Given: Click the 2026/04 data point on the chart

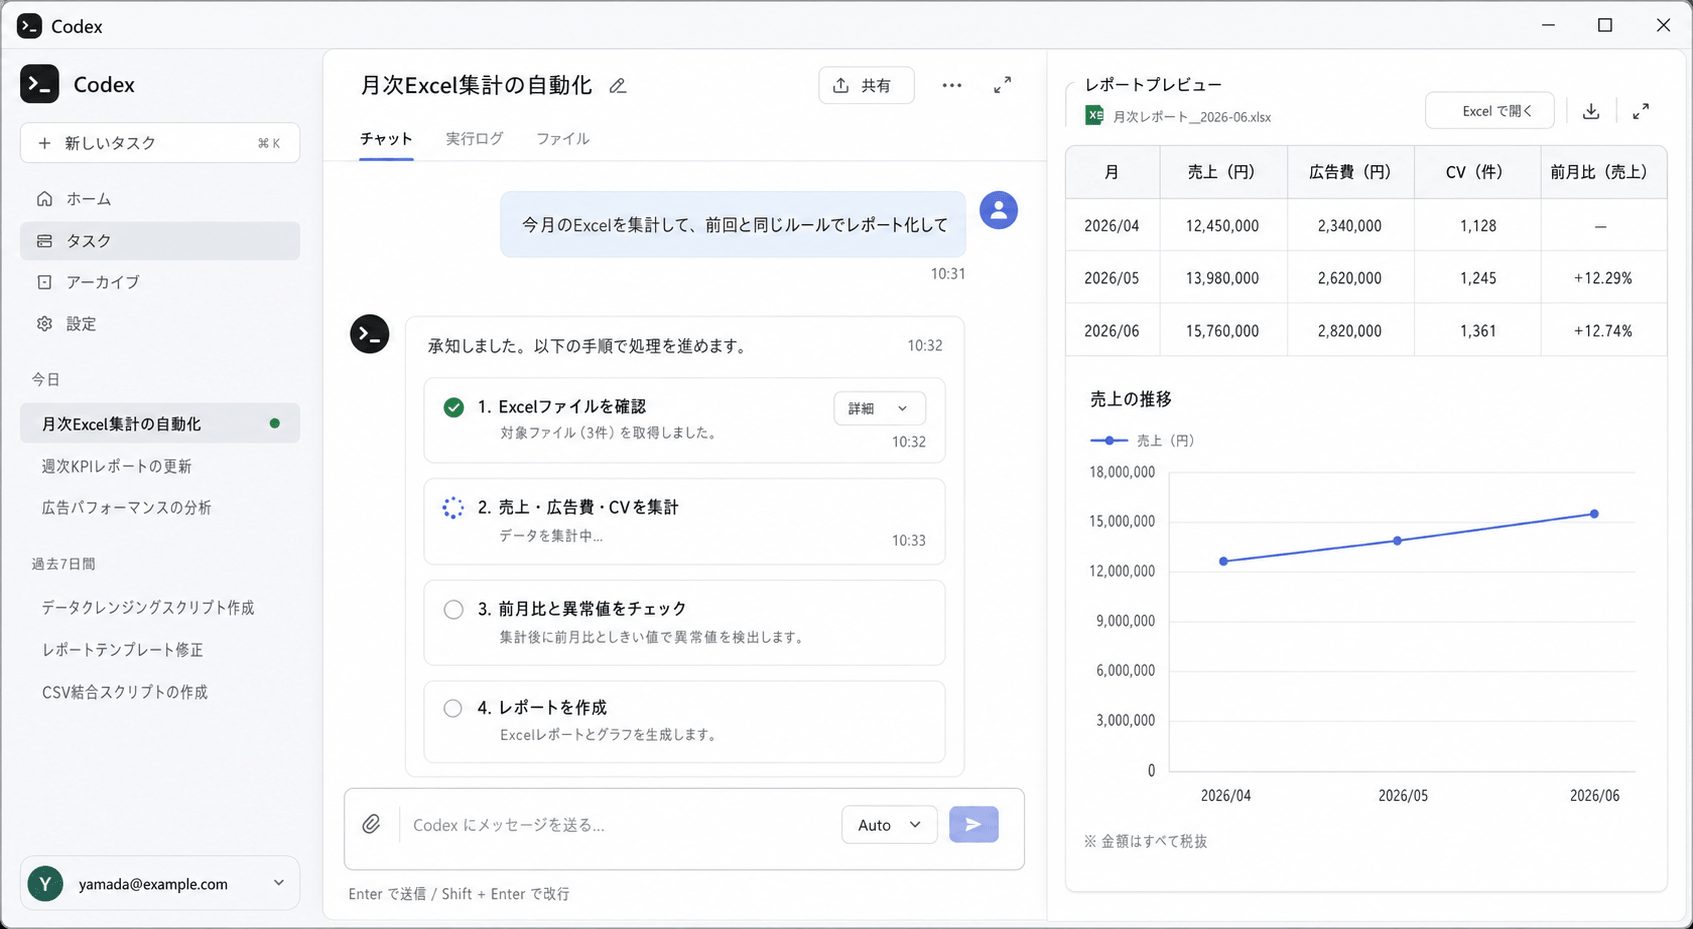Looking at the screenshot, I should click(1224, 561).
